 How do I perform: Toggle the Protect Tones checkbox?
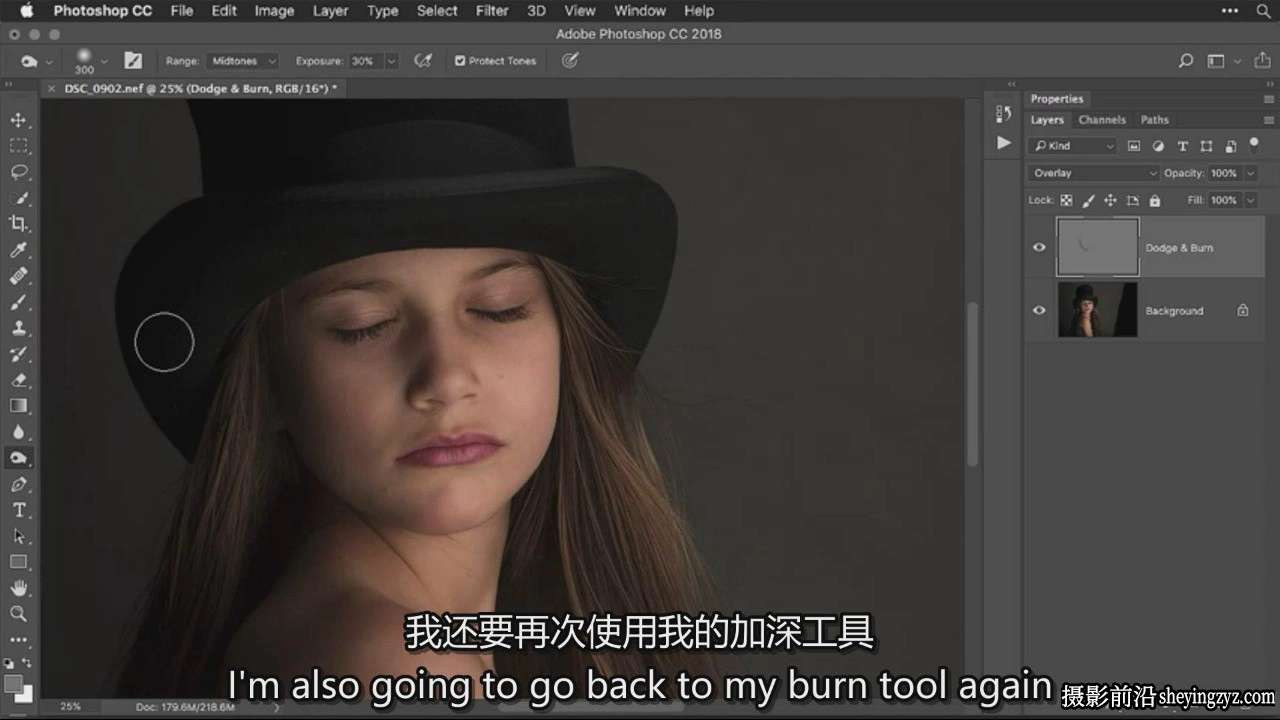(x=460, y=61)
